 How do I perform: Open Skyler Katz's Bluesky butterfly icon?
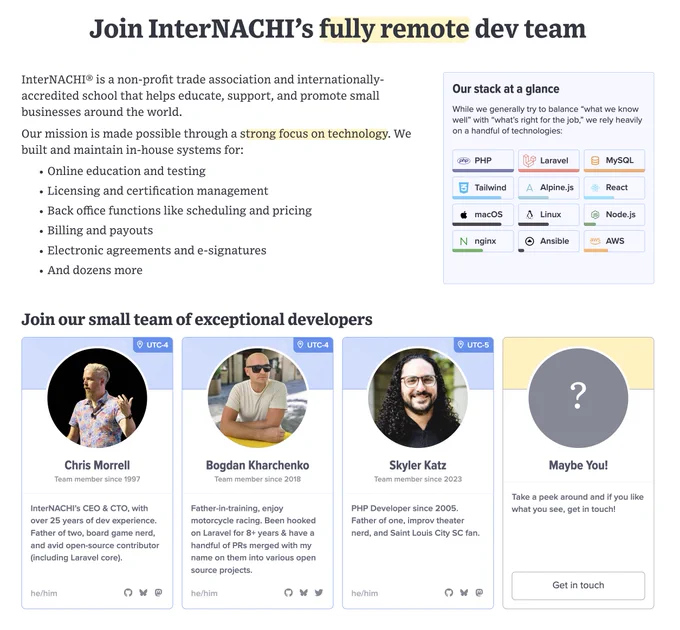tap(464, 593)
